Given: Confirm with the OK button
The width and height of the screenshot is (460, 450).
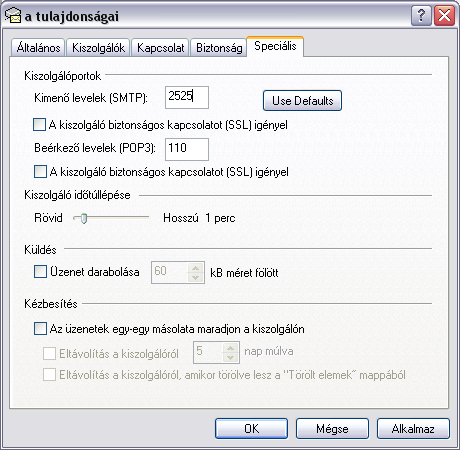Looking at the screenshot, I should click(x=251, y=429).
